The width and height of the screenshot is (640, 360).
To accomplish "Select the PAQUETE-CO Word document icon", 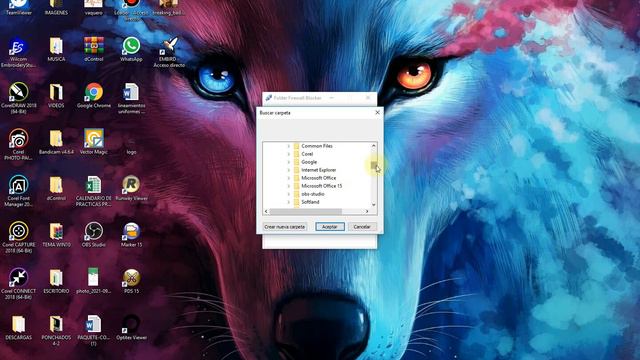I will [93, 331].
